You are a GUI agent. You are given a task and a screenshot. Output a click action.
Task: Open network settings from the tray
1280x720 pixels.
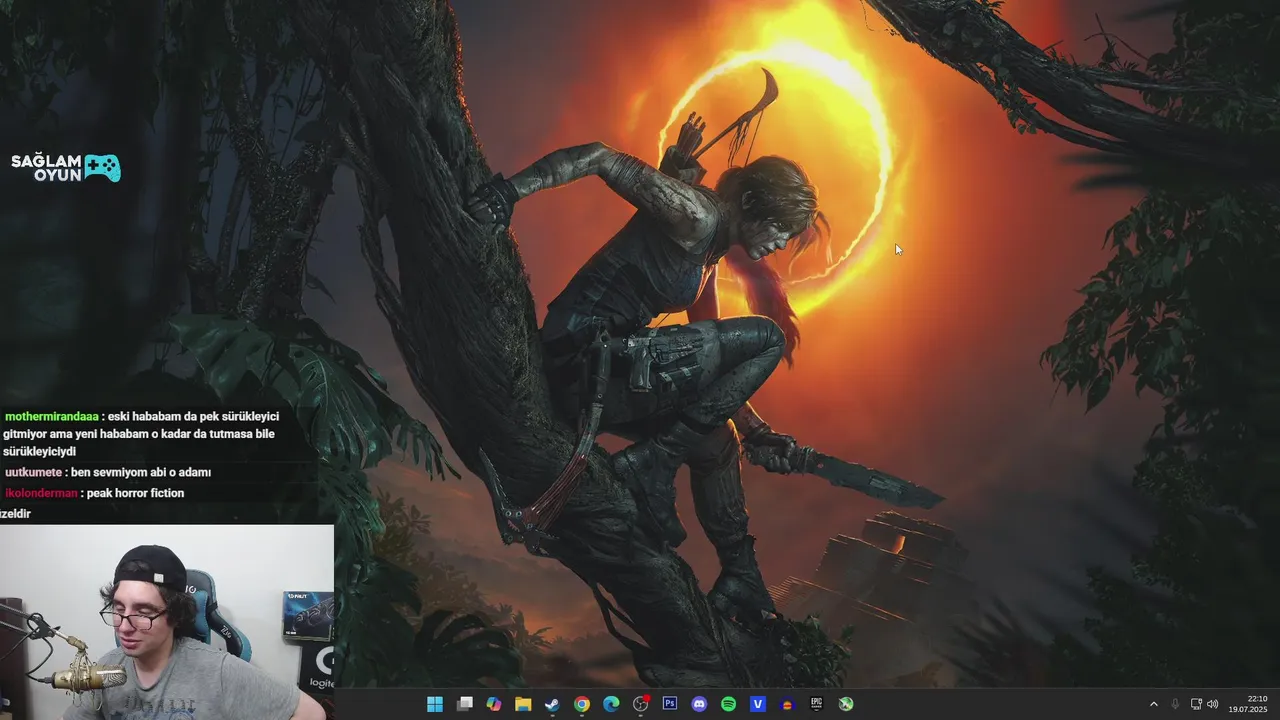(1196, 704)
